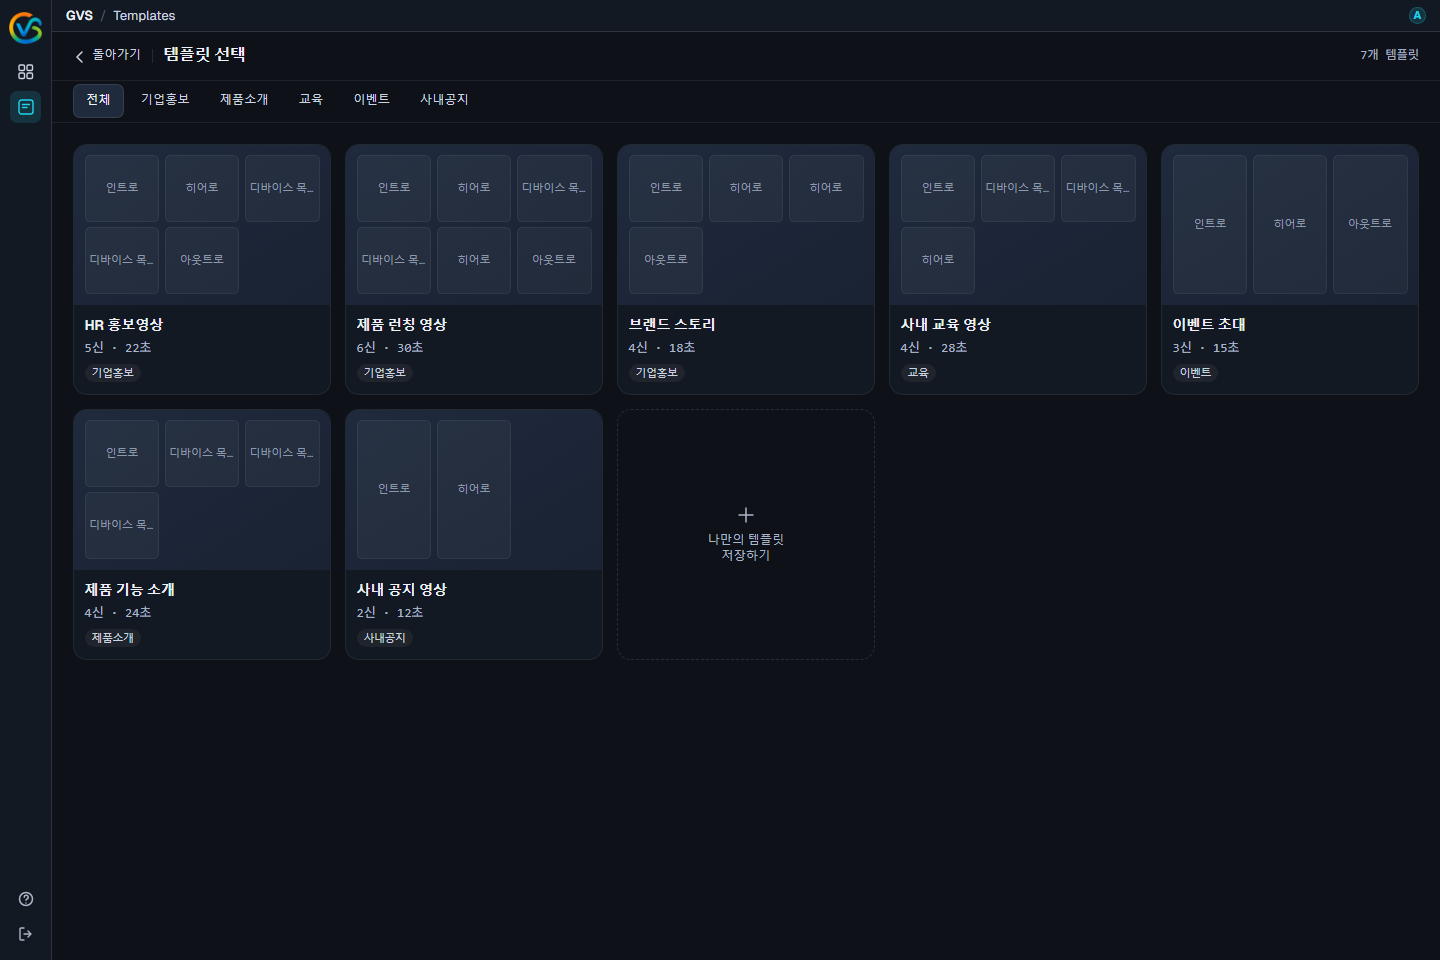
Task: Click the "6신 · 30초" info text
Action: (x=390, y=348)
